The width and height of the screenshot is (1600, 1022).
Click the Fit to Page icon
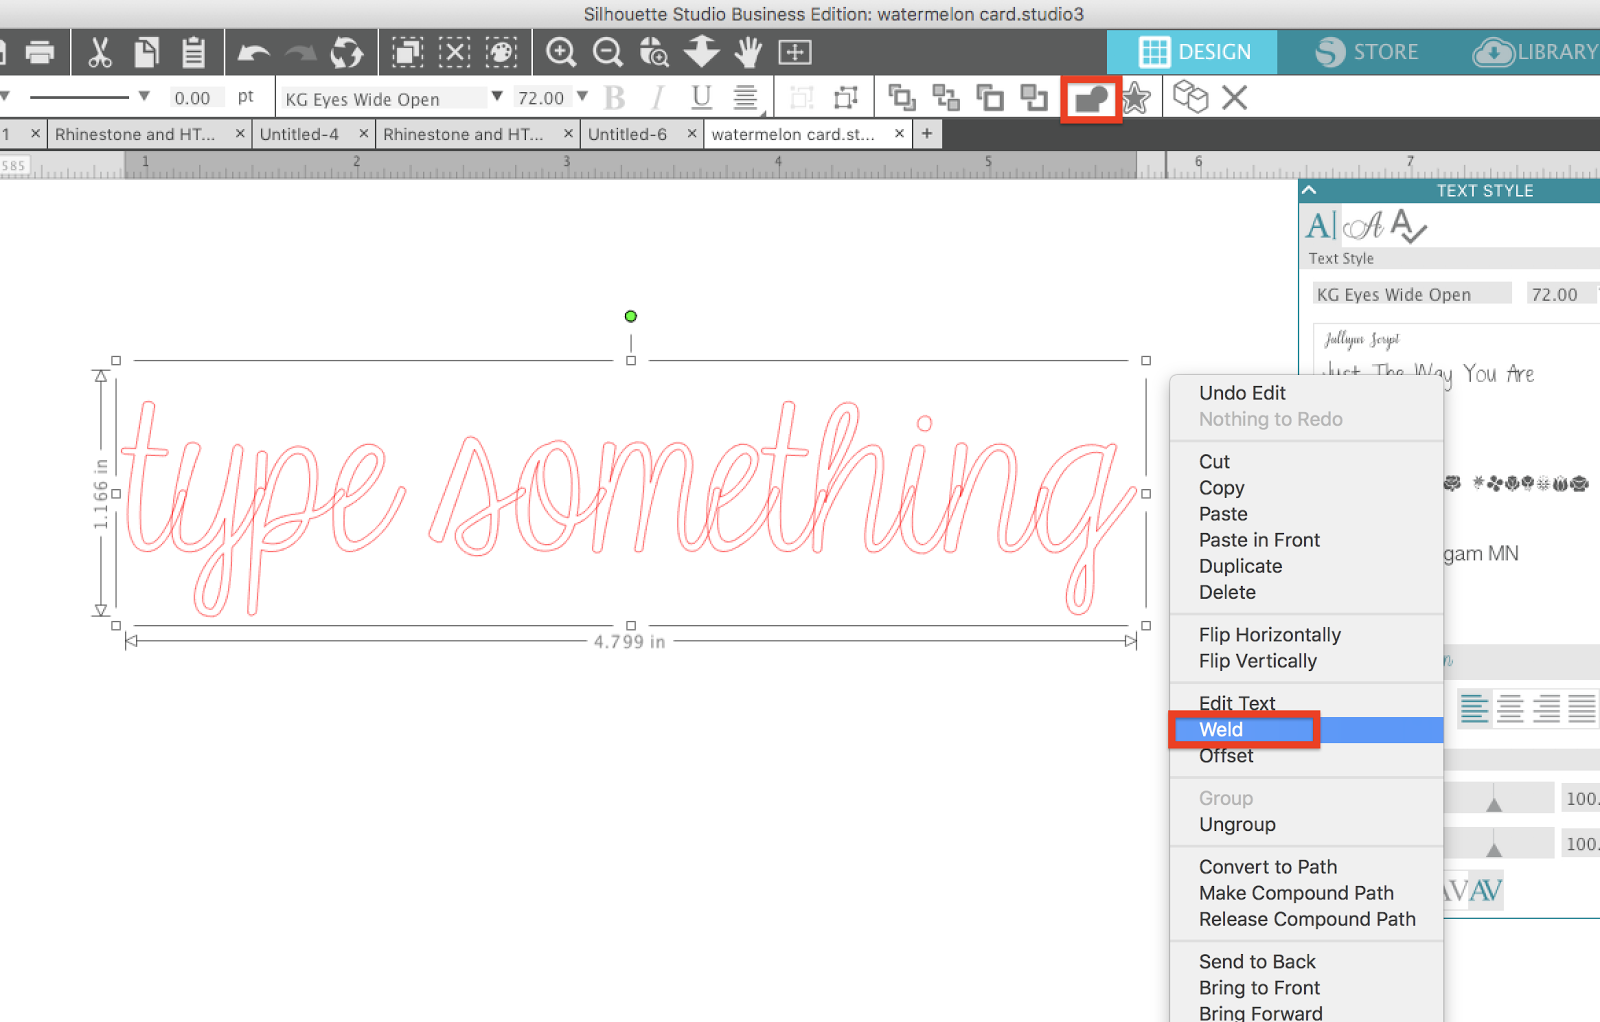pos(793,52)
